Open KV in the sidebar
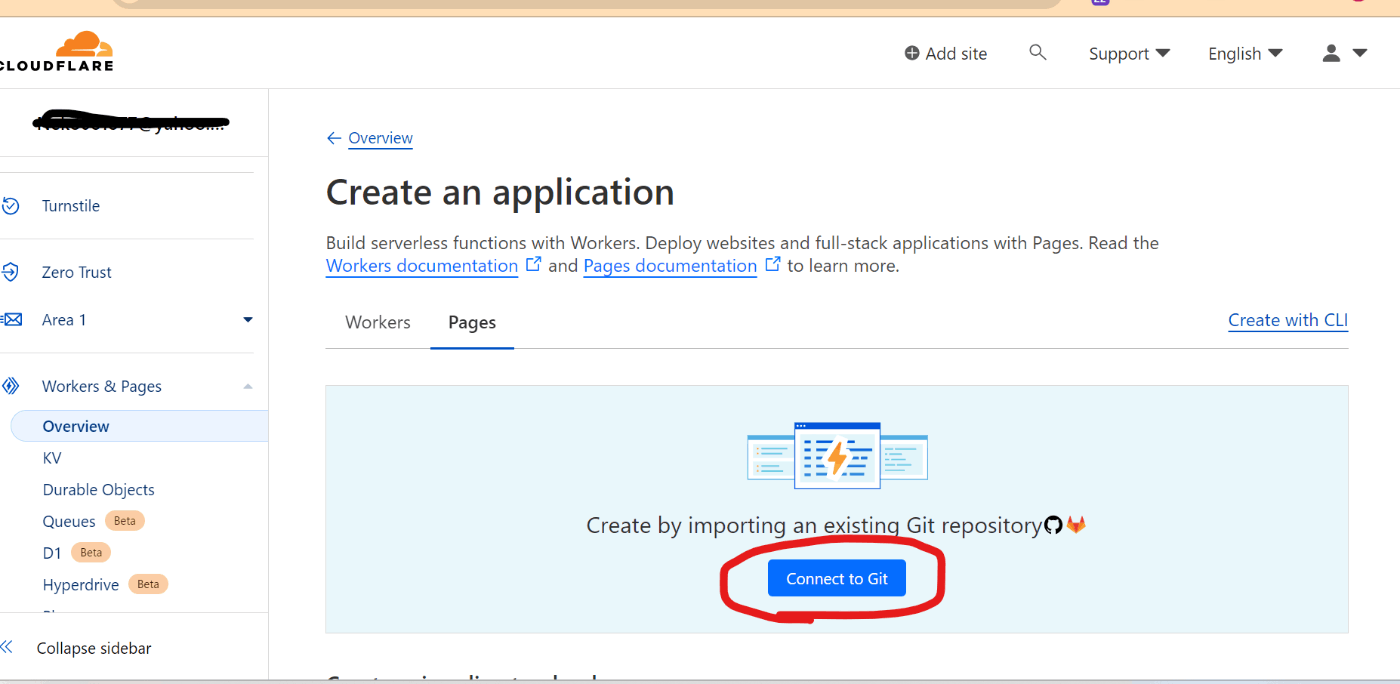Viewport: 1400px width, 684px height. pos(52,458)
